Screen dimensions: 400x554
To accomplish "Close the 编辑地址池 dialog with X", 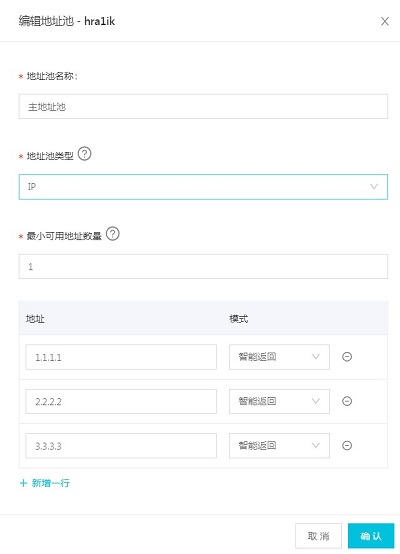I will (x=385, y=21).
